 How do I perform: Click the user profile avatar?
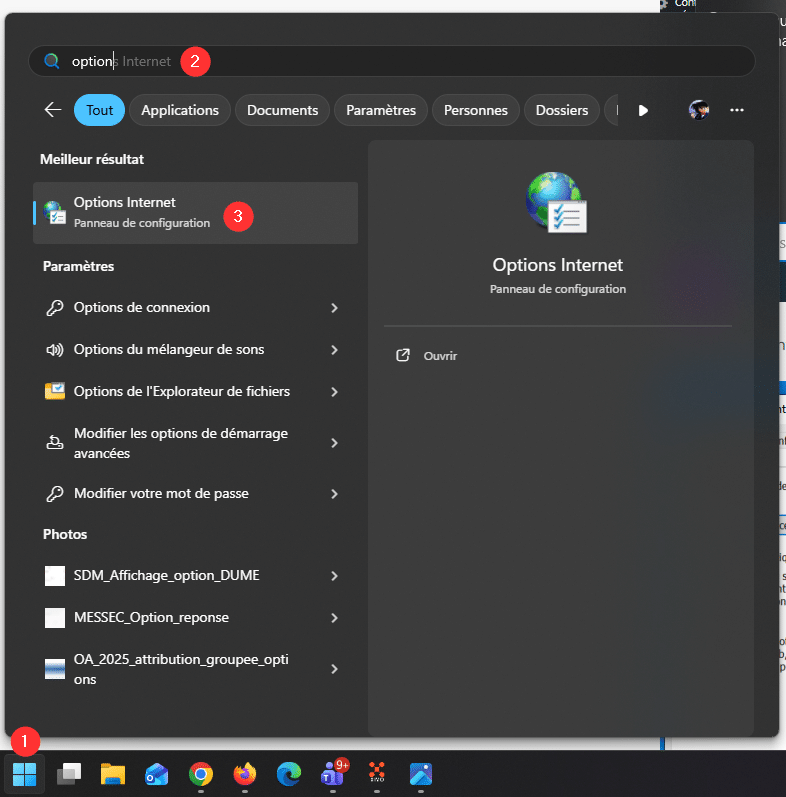[699, 110]
